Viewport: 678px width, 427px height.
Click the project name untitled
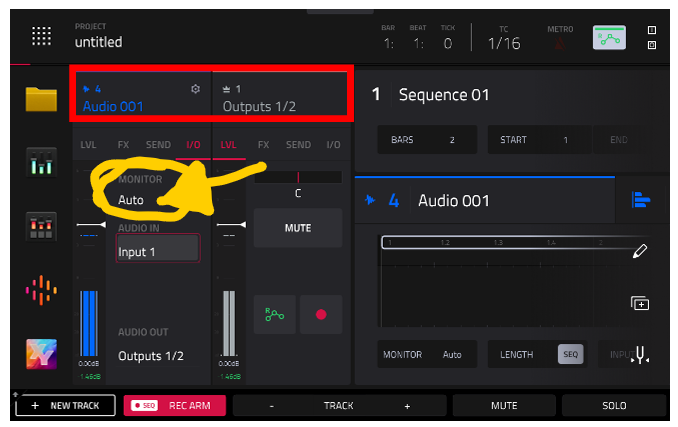coord(98,42)
